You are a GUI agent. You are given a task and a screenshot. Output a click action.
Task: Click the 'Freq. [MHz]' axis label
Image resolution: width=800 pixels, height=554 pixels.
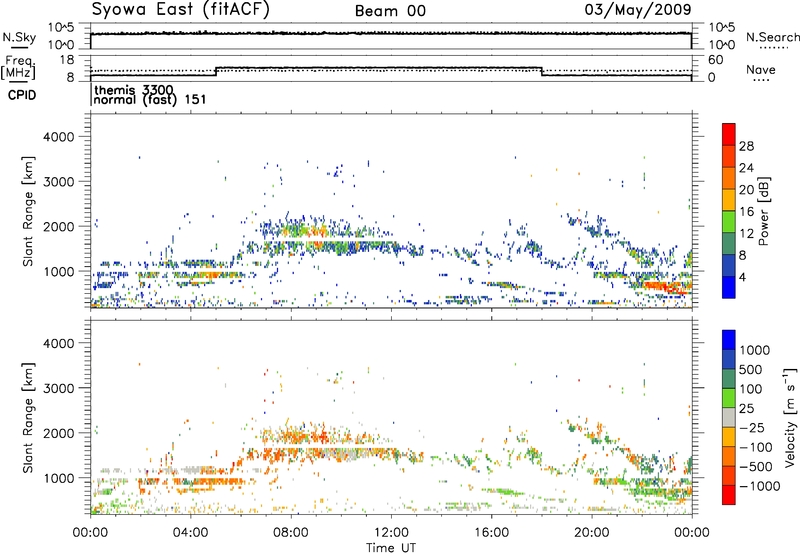(x=19, y=67)
